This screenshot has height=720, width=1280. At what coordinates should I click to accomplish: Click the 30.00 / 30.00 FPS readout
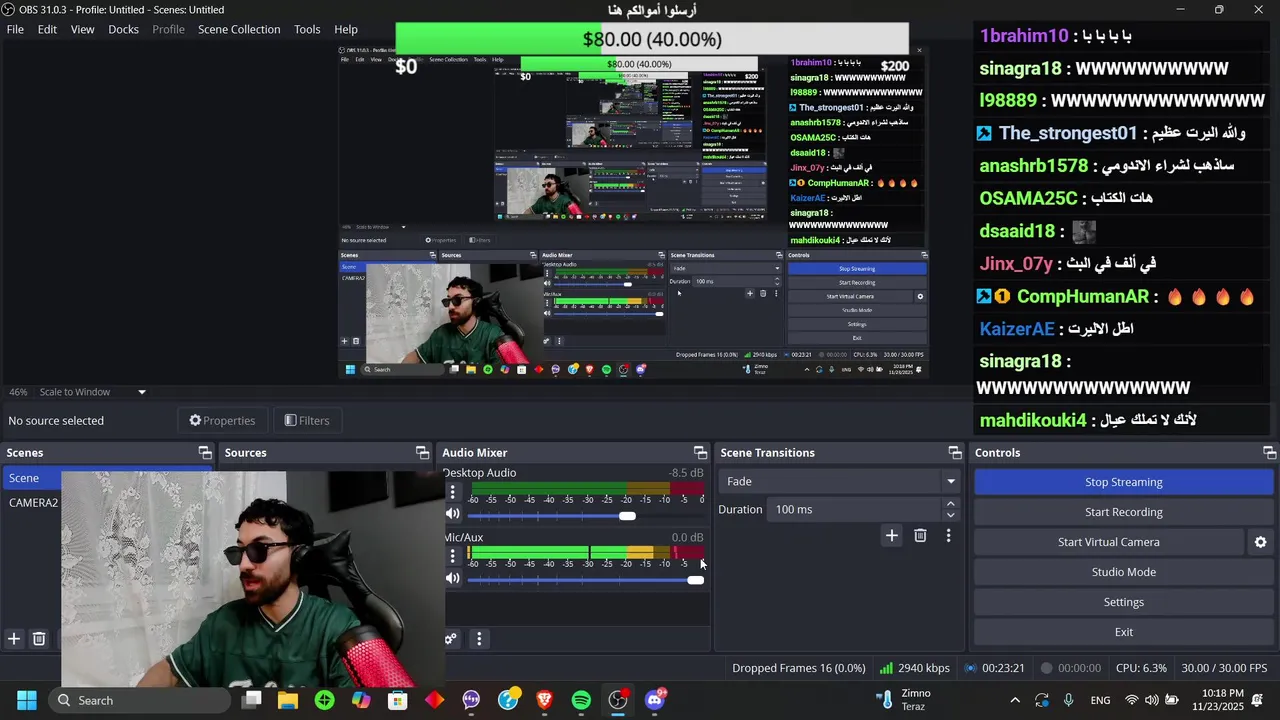click(x=1224, y=668)
